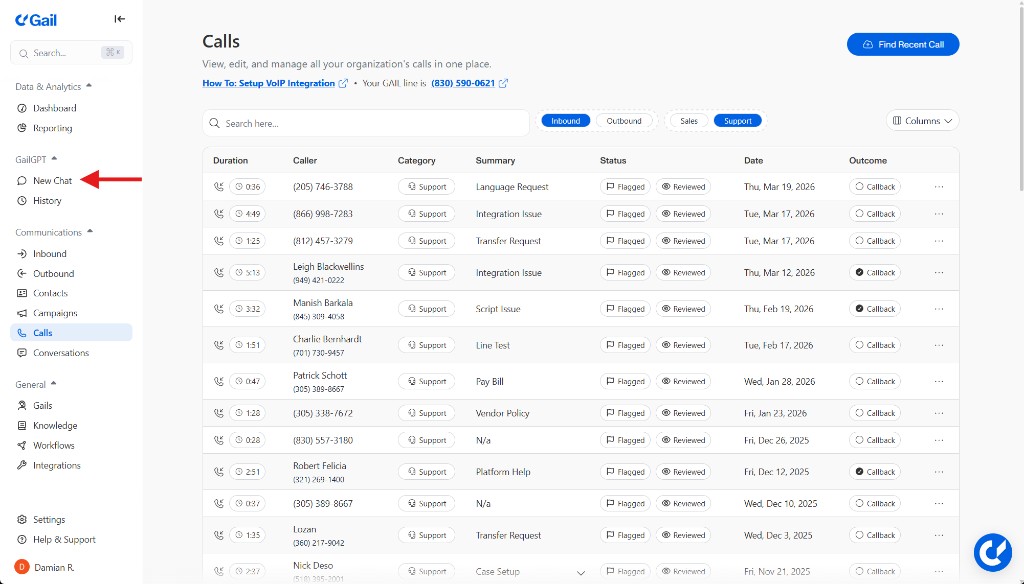Open New Chat under GailGPT
The height and width of the screenshot is (584, 1024).
pyautogui.click(x=52, y=181)
